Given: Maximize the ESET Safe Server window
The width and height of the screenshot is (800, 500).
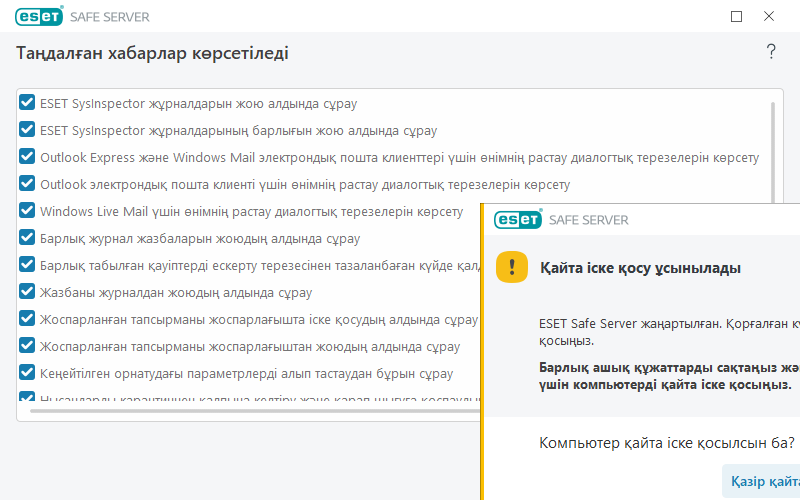Looking at the screenshot, I should 736,17.
